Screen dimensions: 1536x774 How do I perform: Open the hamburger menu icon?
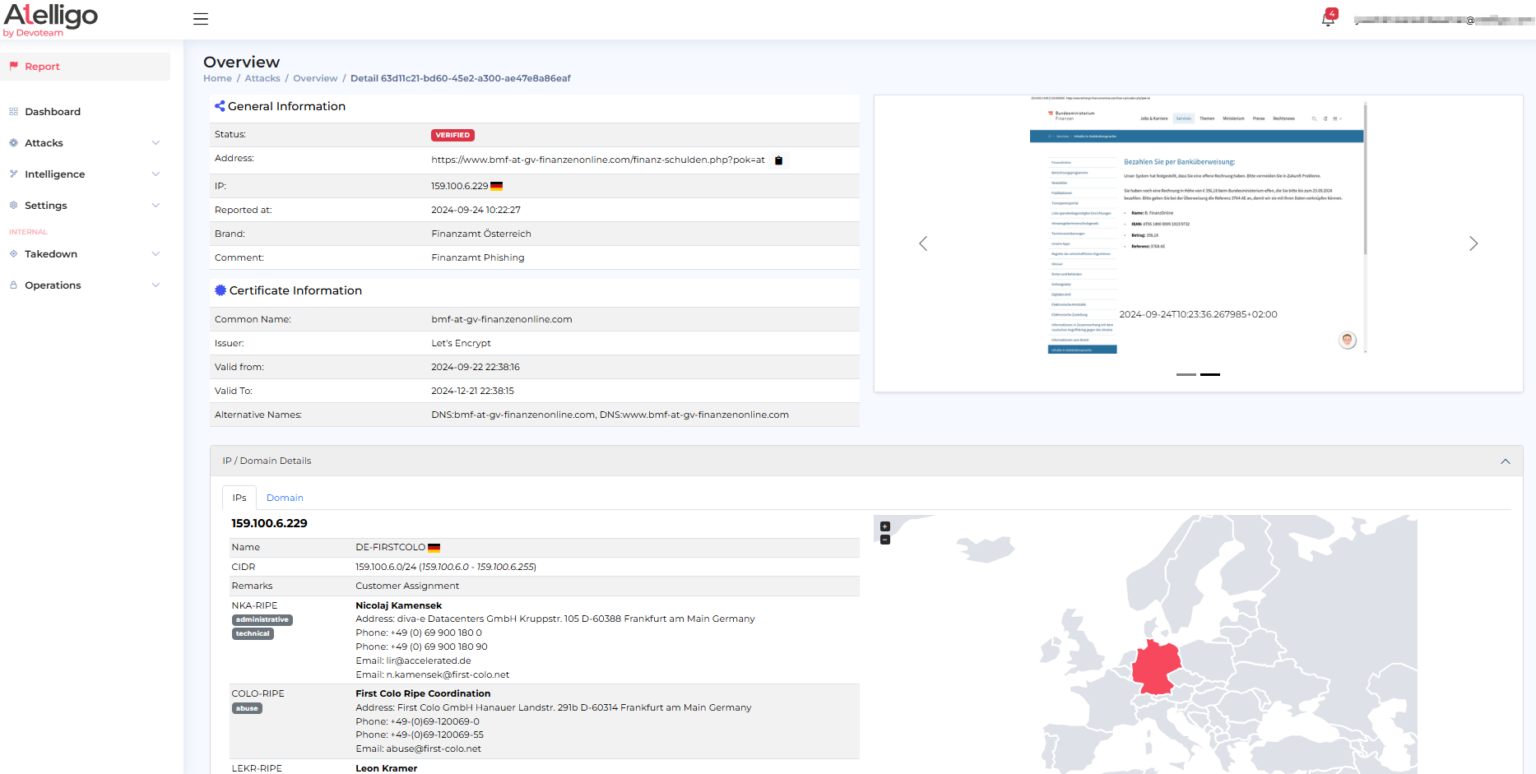click(201, 19)
